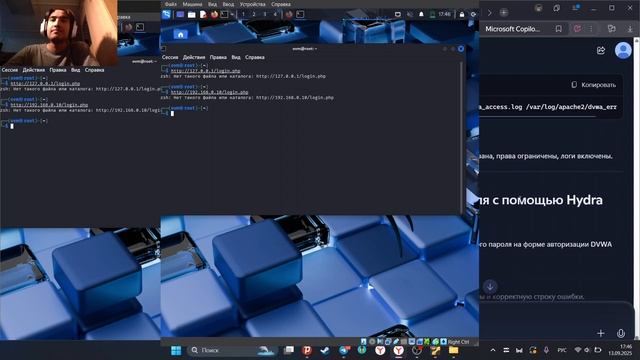Toggle microphone icon in Windows tray
Viewport: 640px width, 360px height.
click(x=546, y=350)
